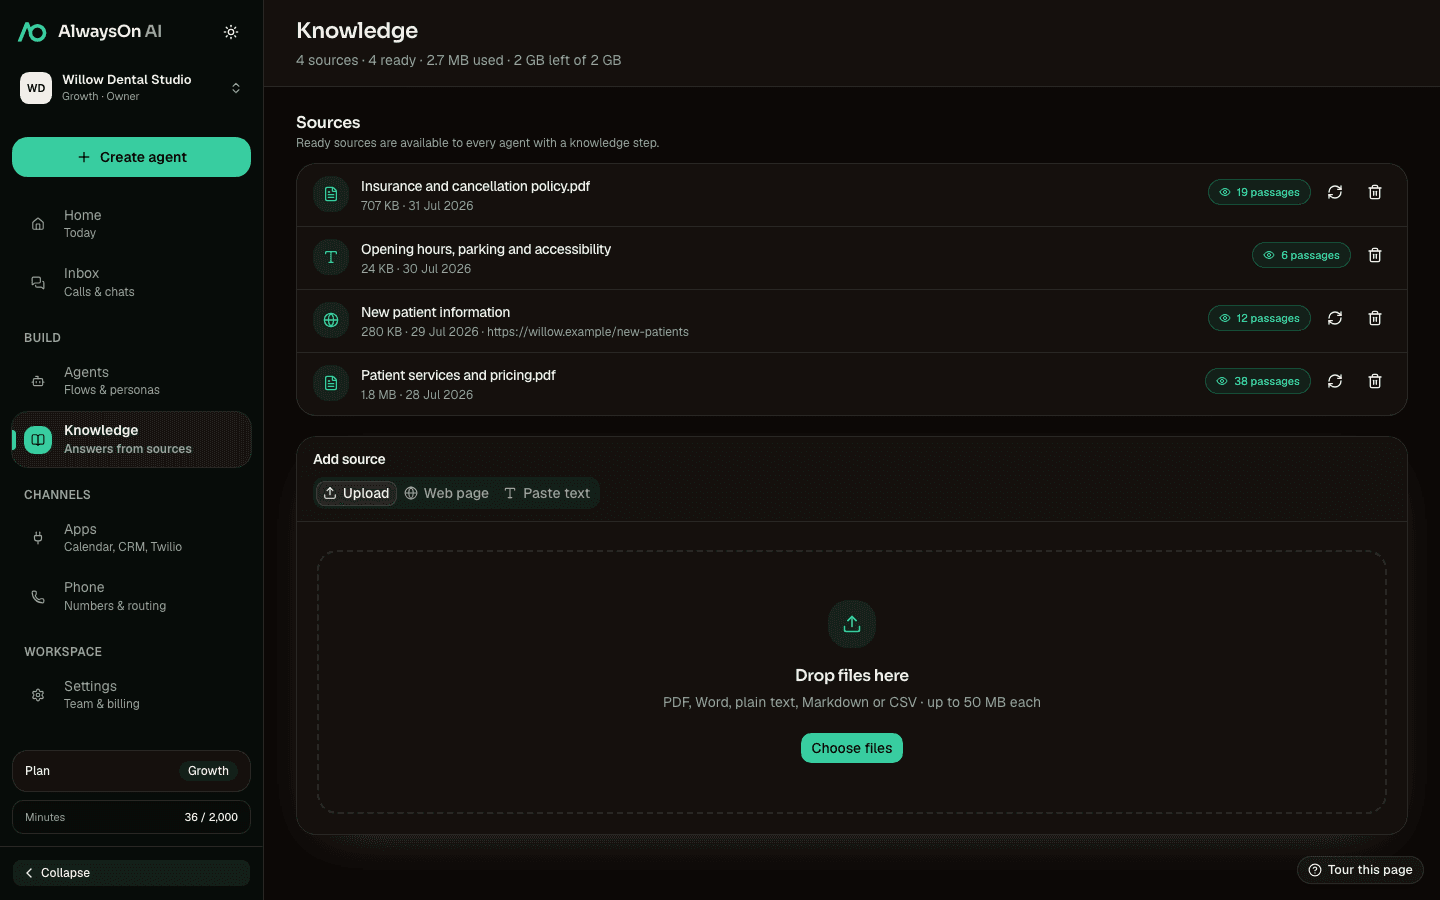Refresh Patient services and pricing.pdf source

coord(1335,381)
